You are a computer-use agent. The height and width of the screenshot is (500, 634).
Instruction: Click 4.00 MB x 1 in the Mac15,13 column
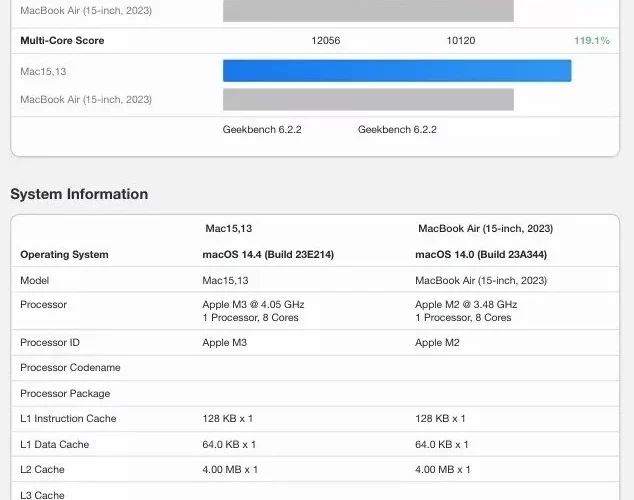pyautogui.click(x=230, y=469)
